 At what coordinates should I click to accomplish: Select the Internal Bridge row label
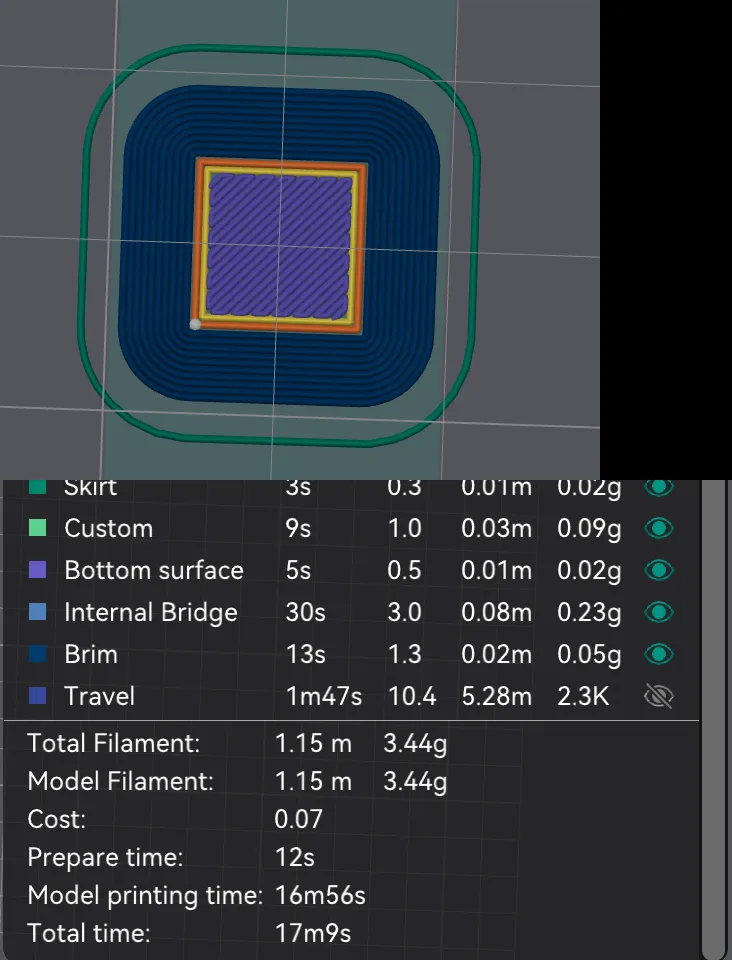pos(151,613)
